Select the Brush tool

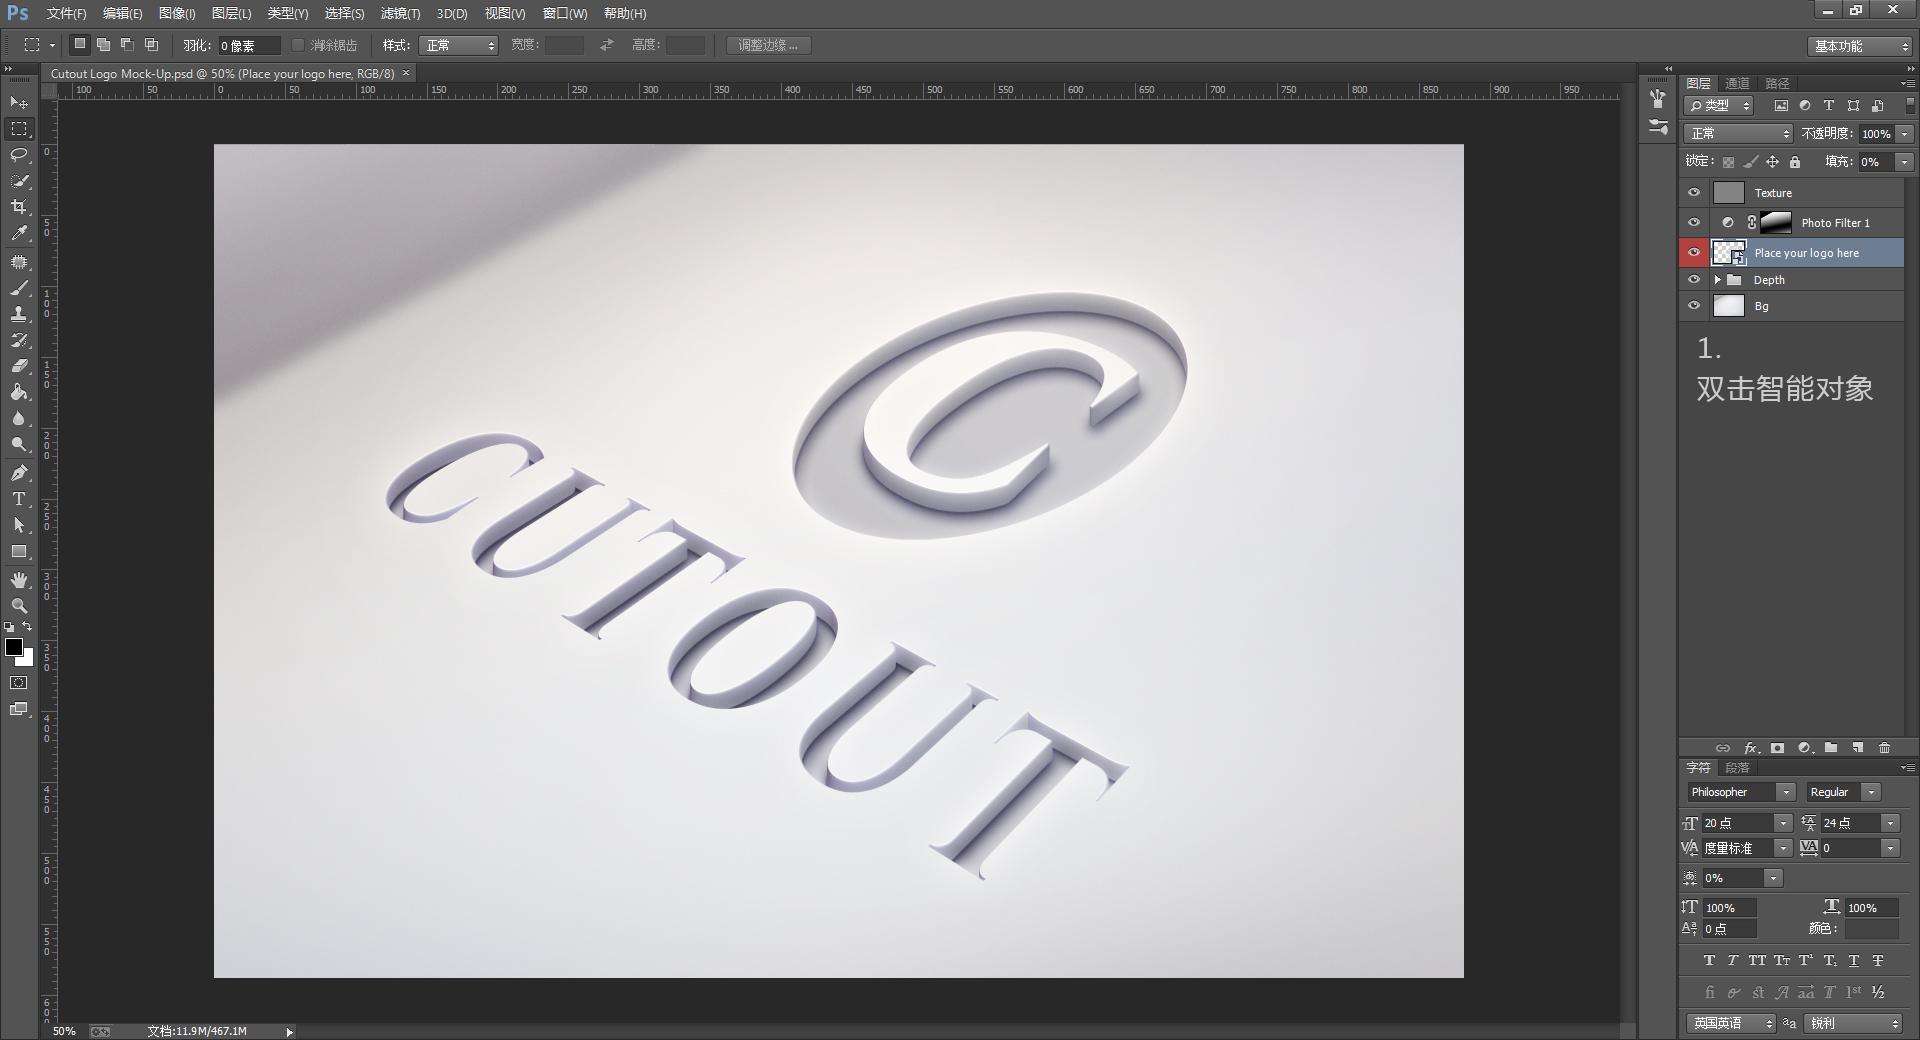(19, 288)
